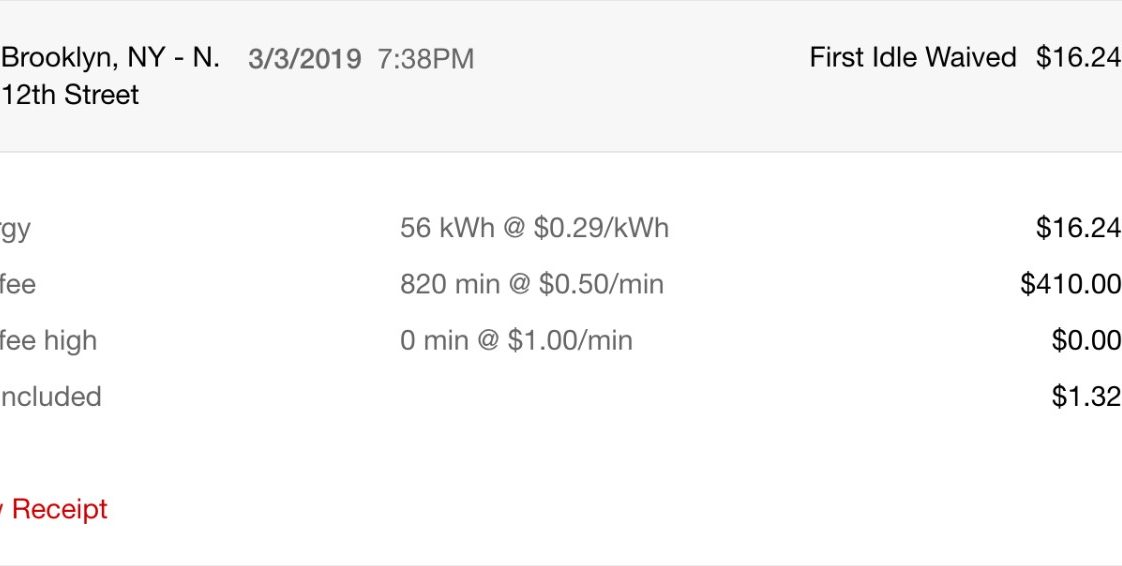Click the $1.32 tax included amount
Image resolution: width=1122 pixels, height=566 pixels.
1086,396
